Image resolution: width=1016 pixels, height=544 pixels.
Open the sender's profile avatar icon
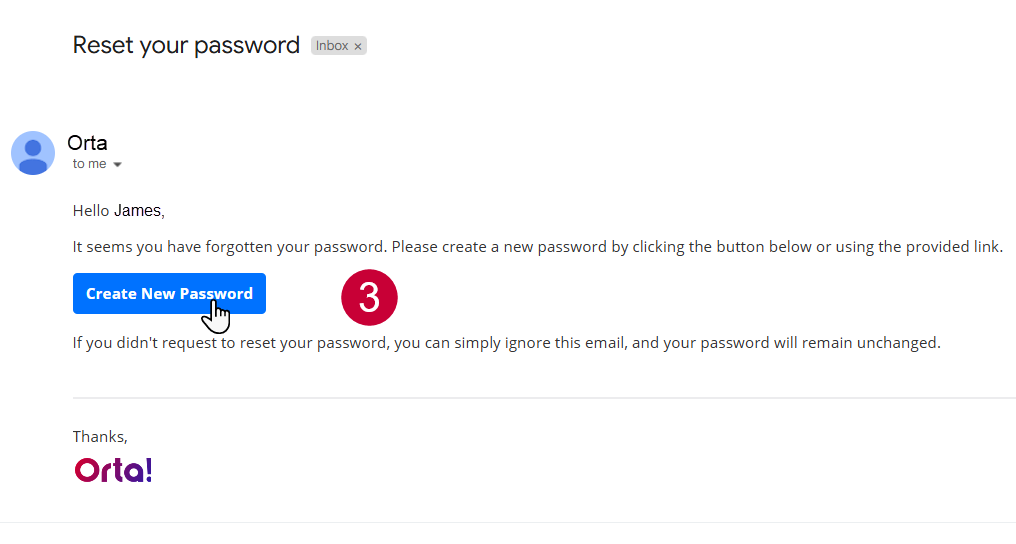33,153
